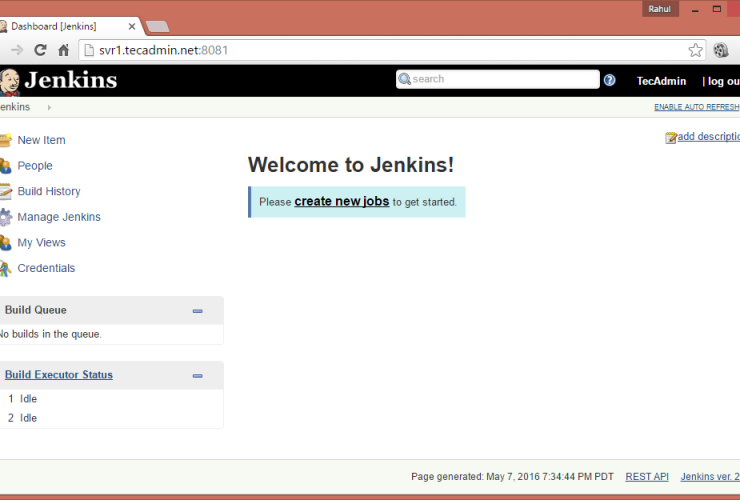
Task: Click the Jenkins butler logo
Action: [x=9, y=81]
